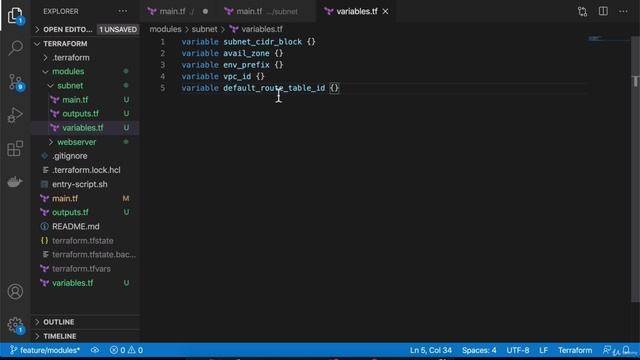The image size is (640, 360).
Task: Open the Extensions view
Action: [15, 149]
